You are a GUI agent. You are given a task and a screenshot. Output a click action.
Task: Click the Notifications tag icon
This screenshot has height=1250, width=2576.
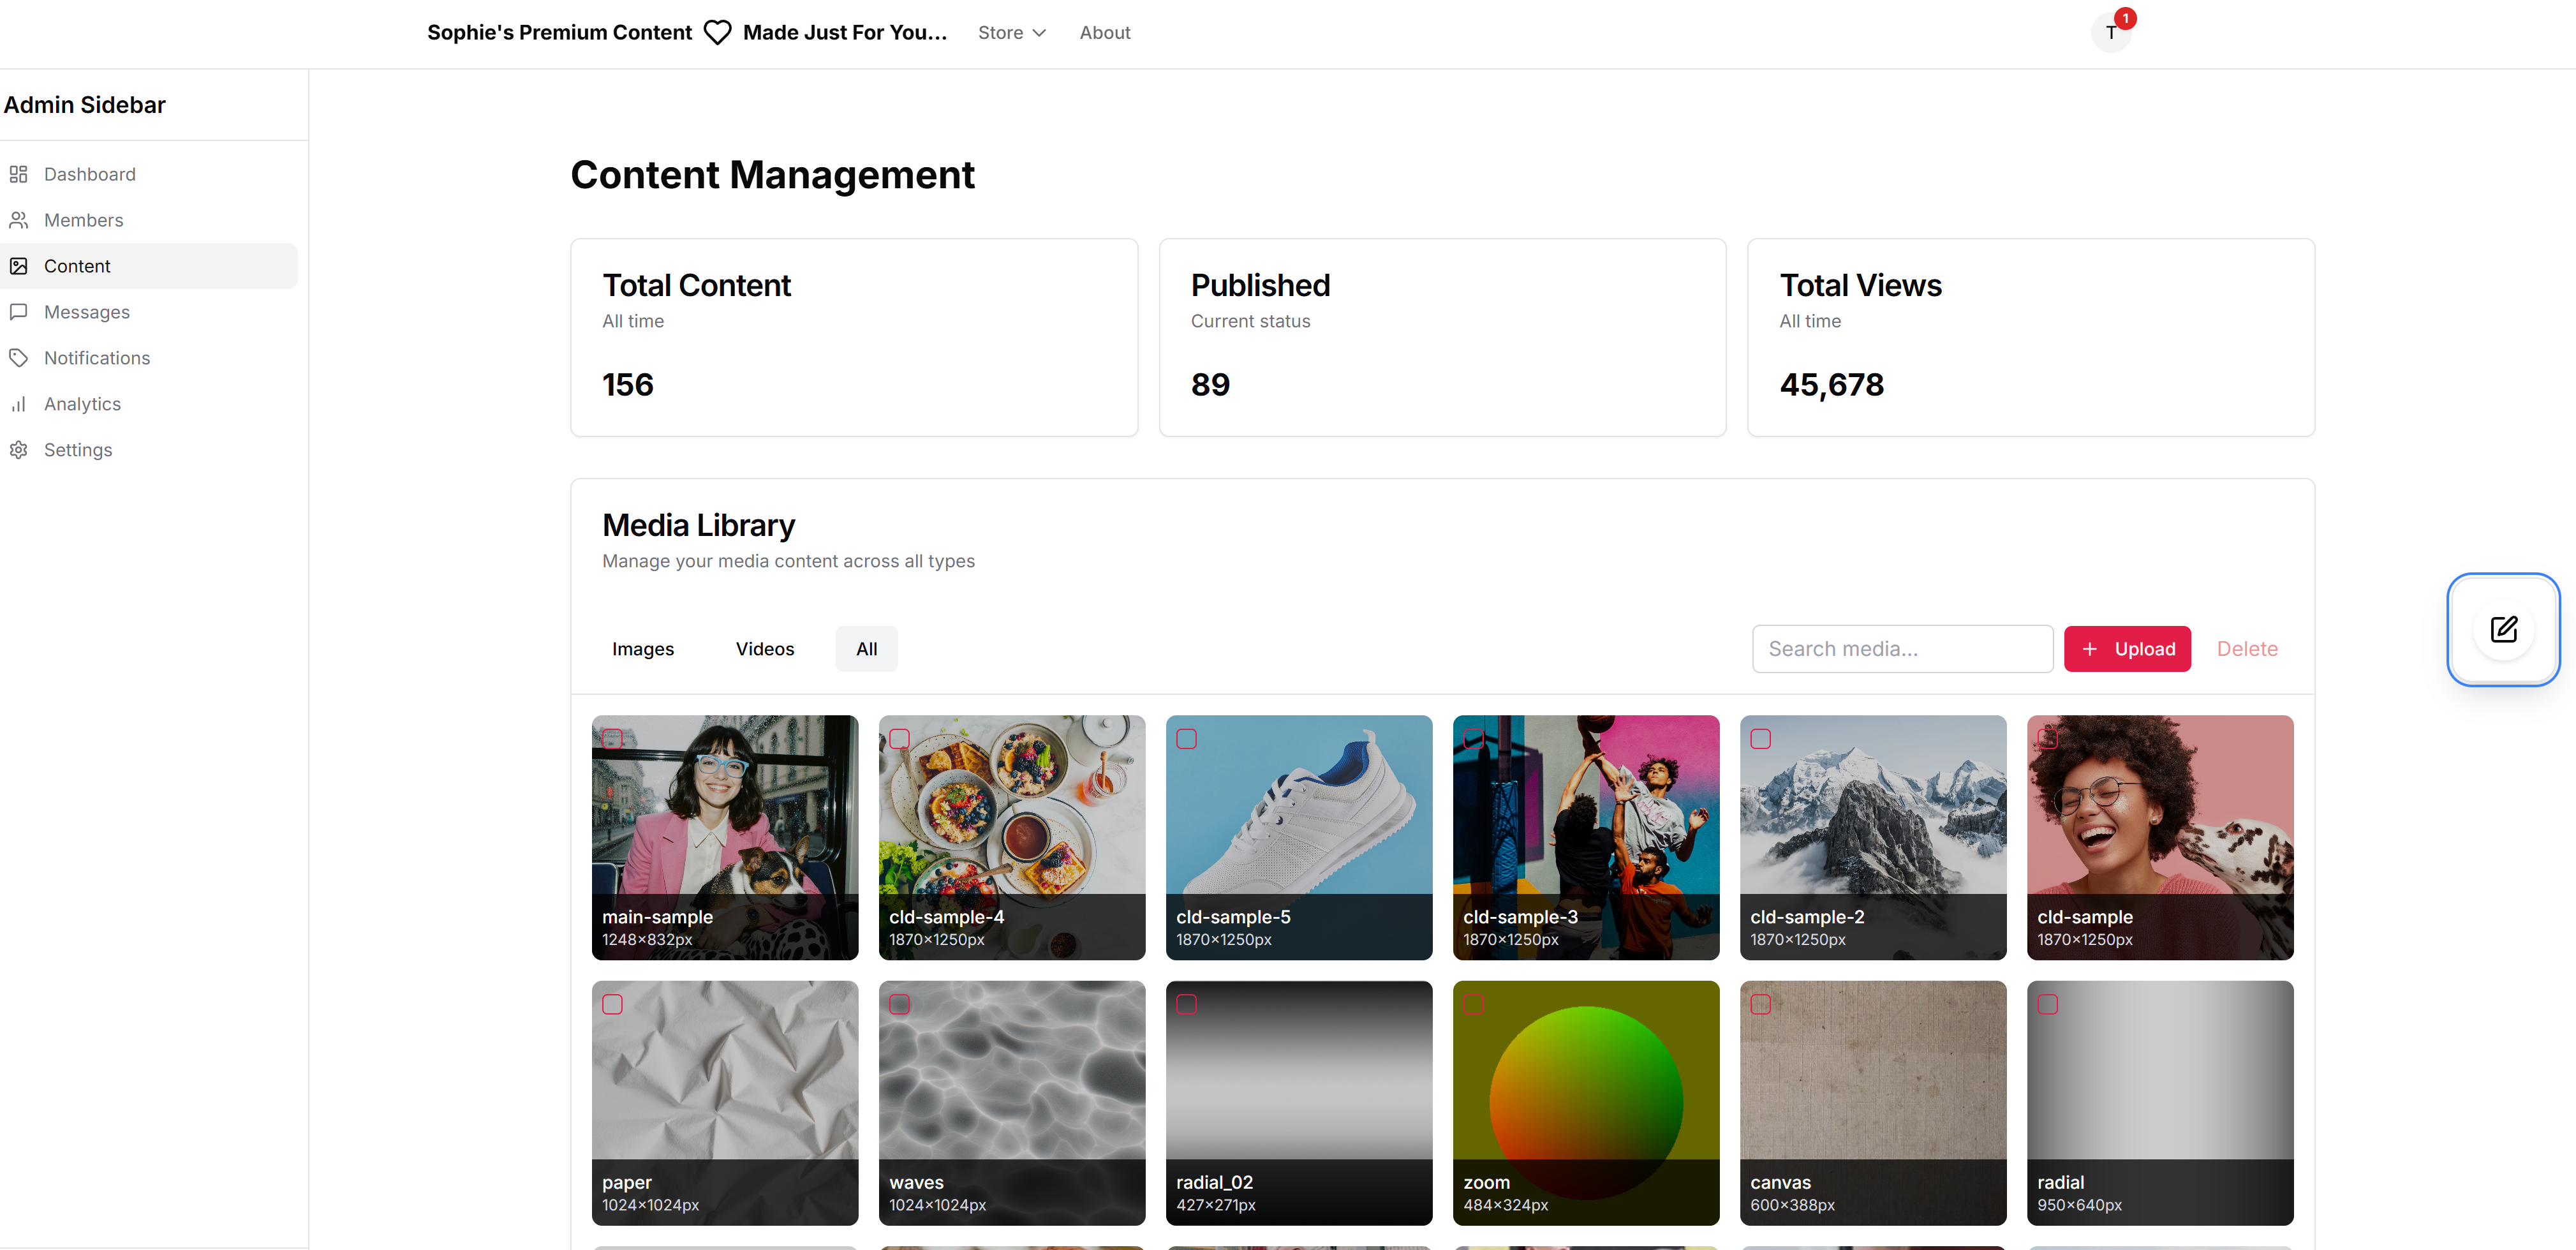tap(18, 358)
